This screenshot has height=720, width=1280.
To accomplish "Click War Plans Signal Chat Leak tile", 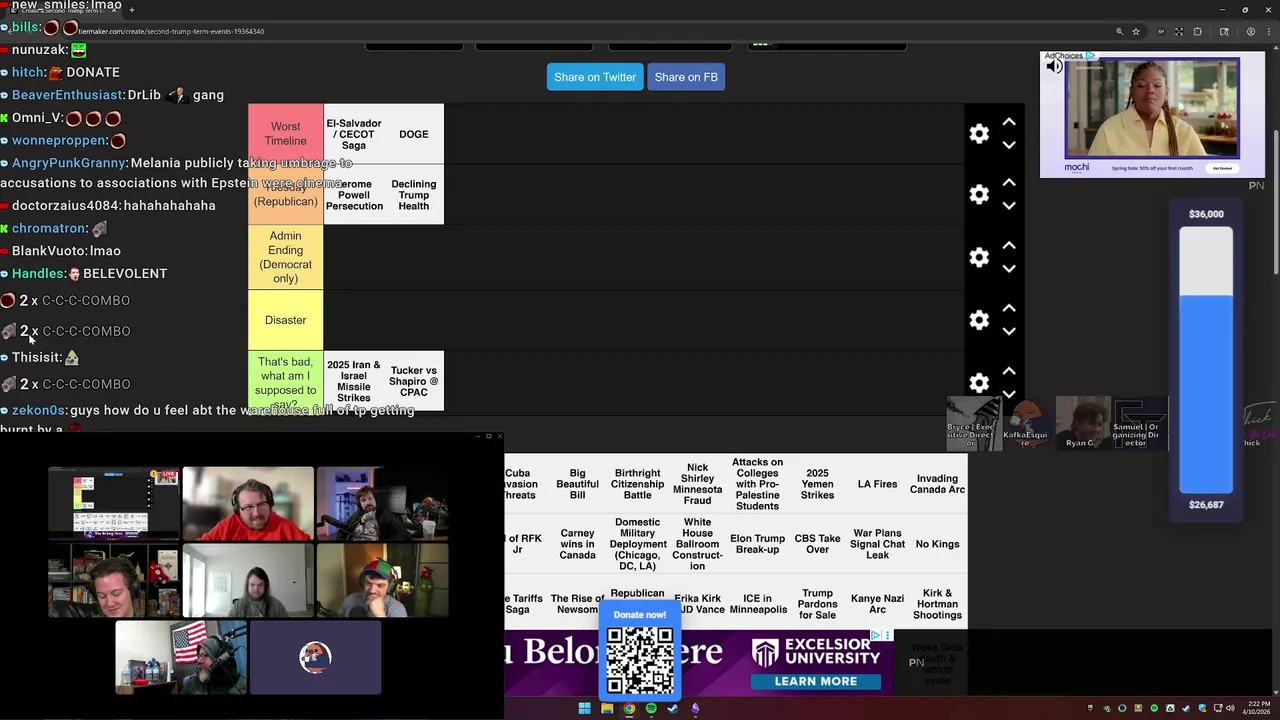I will coord(877,544).
